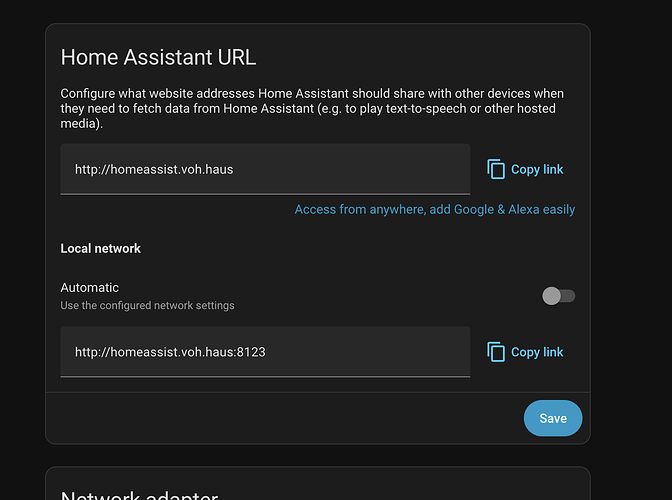The width and height of the screenshot is (672, 500).
Task: Click the copy icon beside homeassist.voh.haus URL
Action: [x=496, y=169]
